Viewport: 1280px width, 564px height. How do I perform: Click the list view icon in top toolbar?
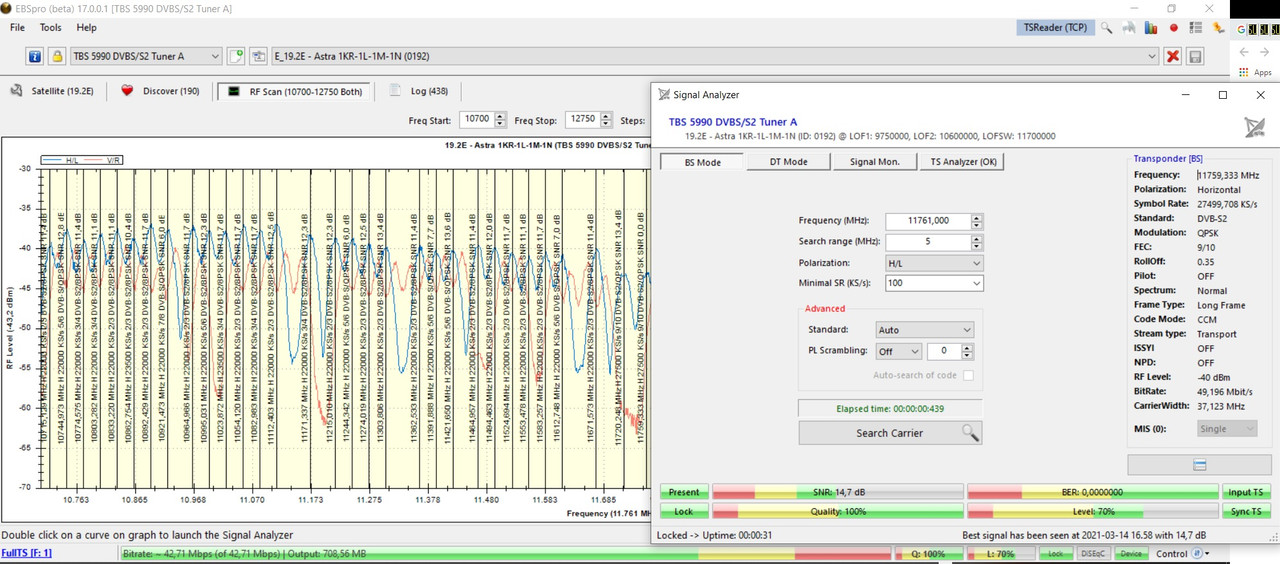click(1195, 28)
